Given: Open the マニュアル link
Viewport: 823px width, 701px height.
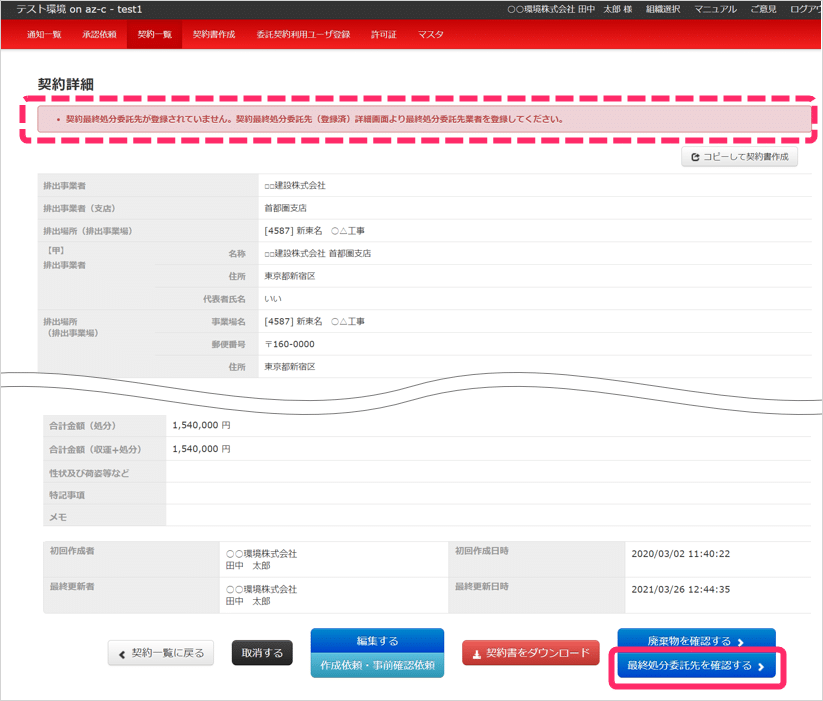Looking at the screenshot, I should point(715,9).
